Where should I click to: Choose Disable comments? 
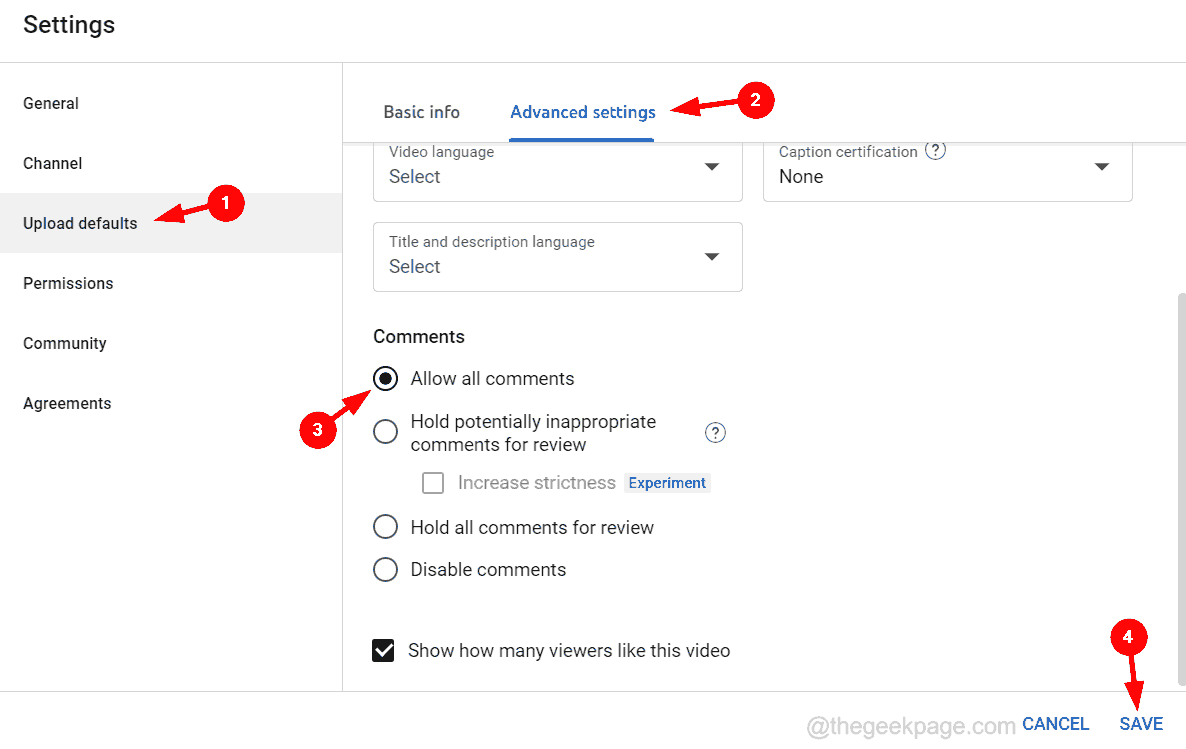385,569
